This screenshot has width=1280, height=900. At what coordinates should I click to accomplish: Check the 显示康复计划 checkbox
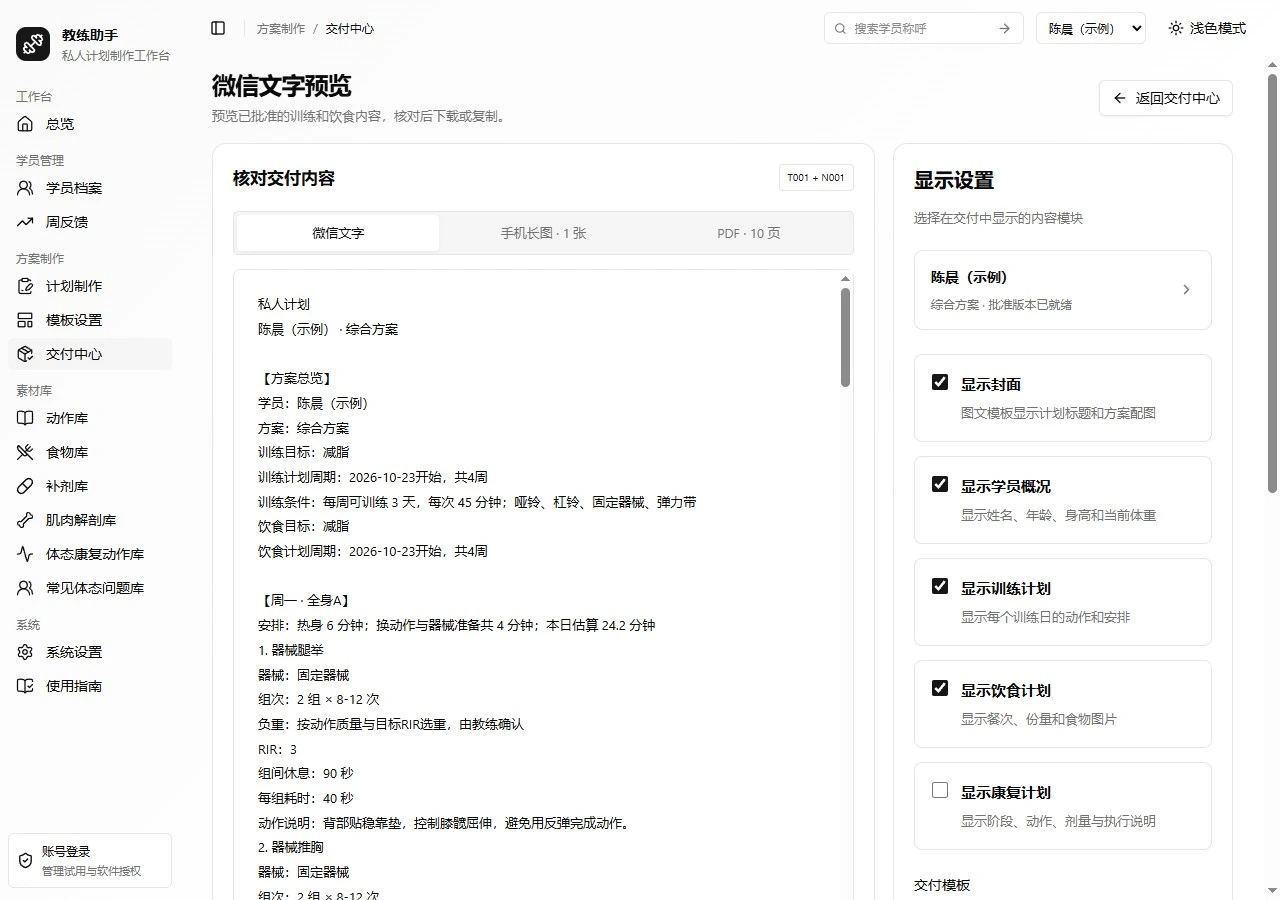[940, 790]
